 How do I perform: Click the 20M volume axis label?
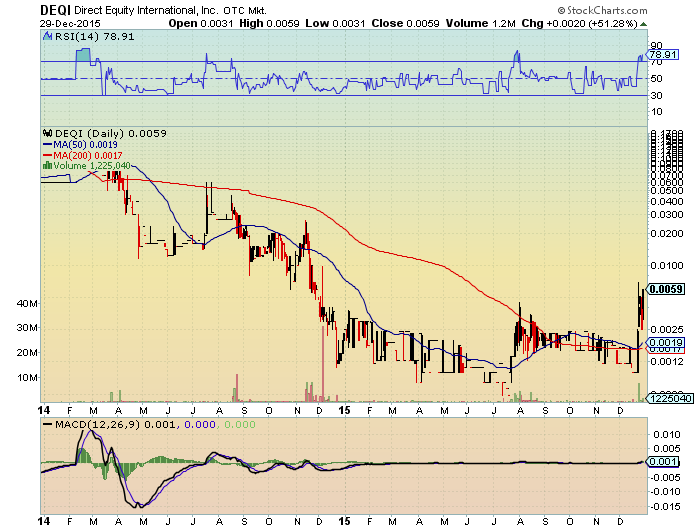point(26,353)
